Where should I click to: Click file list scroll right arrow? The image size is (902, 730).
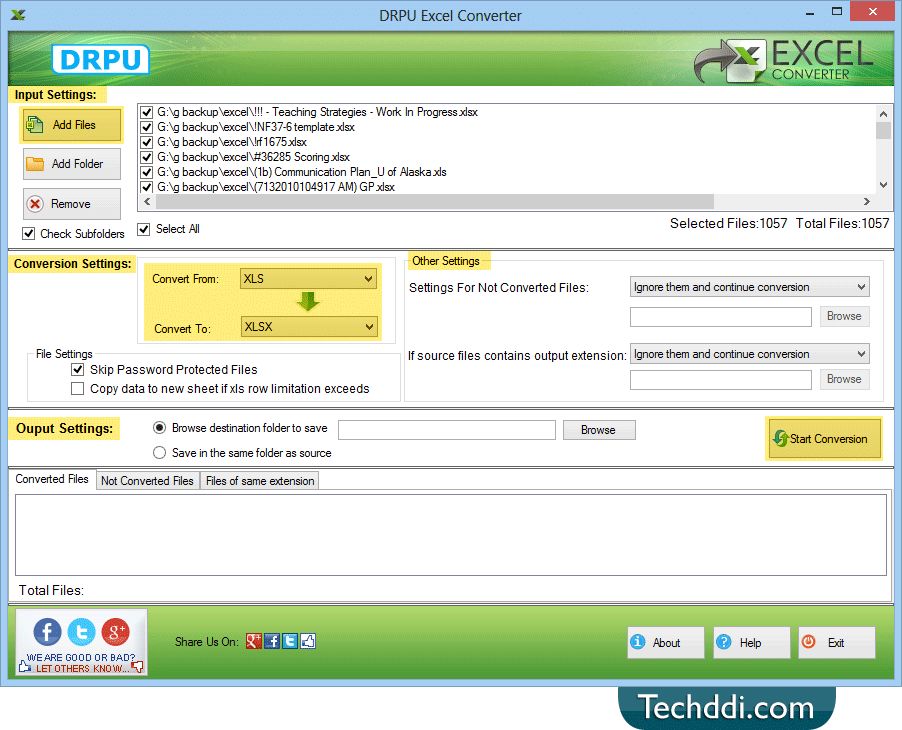tap(867, 201)
